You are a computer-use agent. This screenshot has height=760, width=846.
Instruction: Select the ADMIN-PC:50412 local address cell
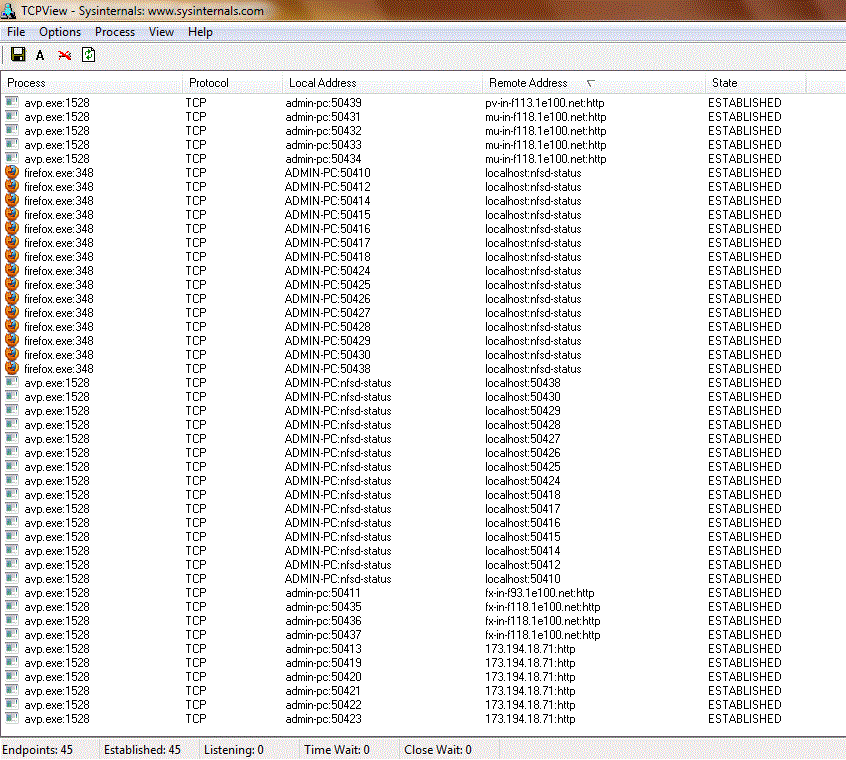(328, 187)
